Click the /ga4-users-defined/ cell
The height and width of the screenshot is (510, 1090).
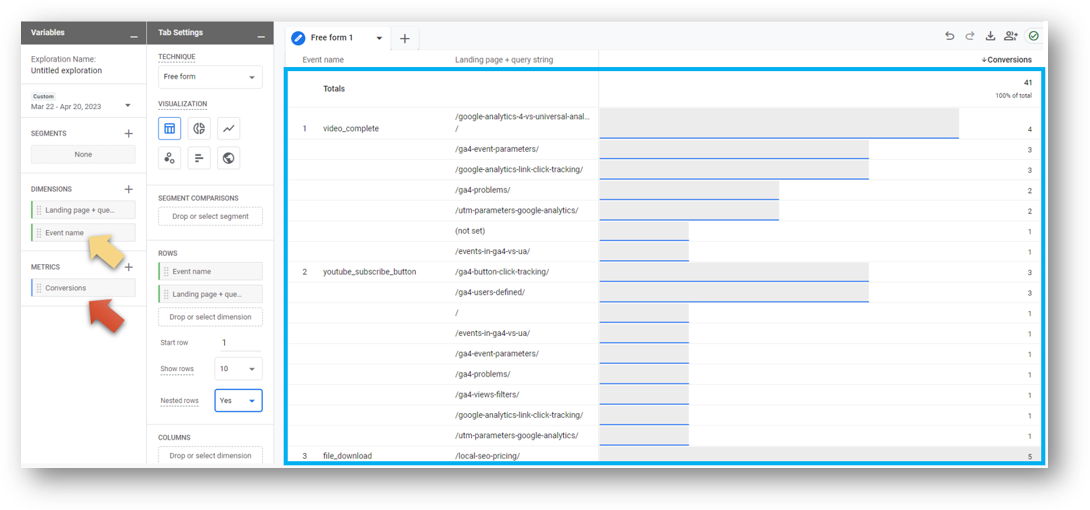coord(489,293)
